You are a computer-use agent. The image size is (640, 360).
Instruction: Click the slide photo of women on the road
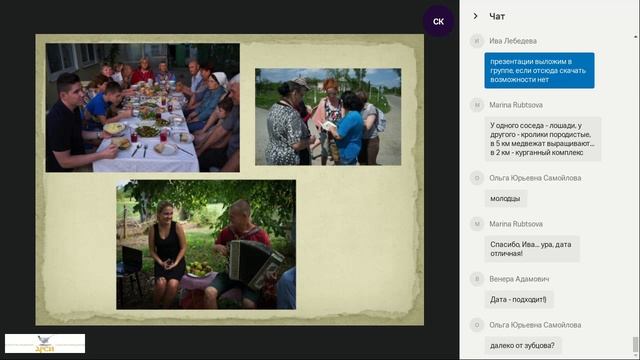(x=328, y=116)
